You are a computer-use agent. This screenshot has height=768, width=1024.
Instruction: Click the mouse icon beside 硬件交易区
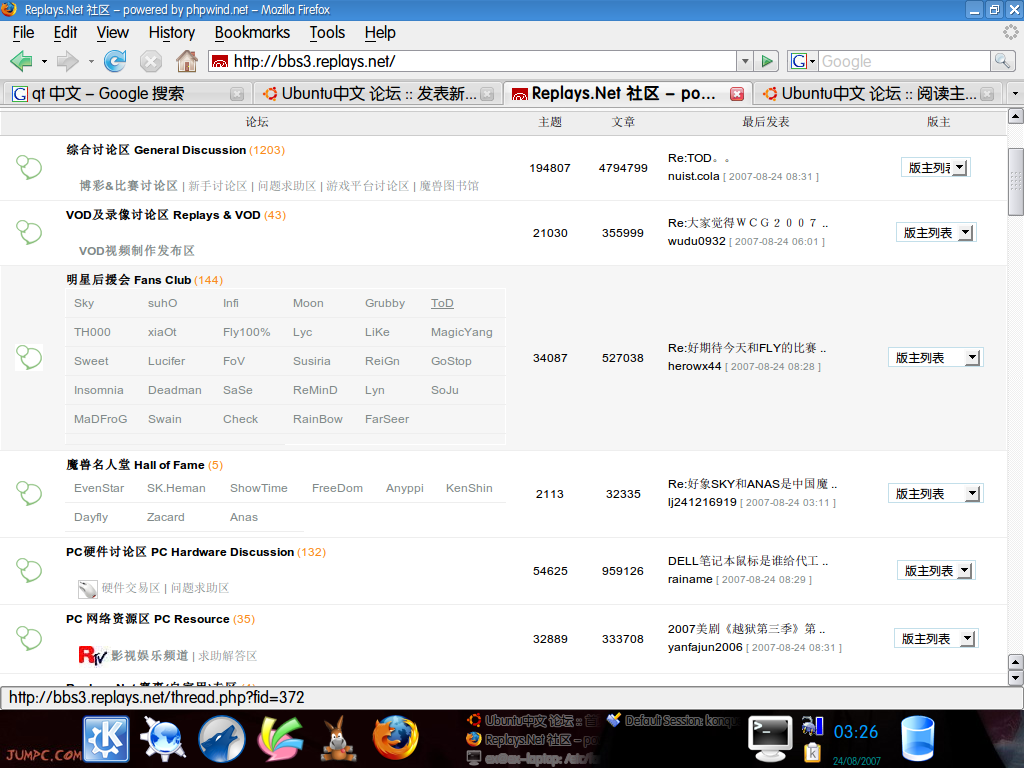coord(88,588)
